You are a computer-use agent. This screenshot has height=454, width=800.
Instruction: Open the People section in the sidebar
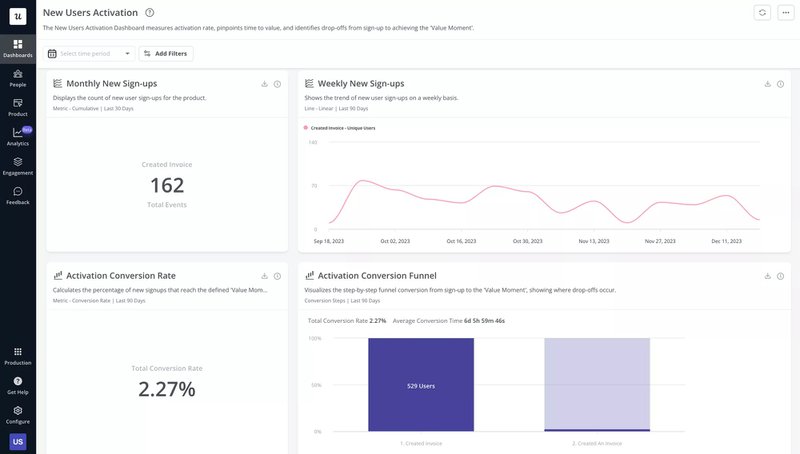tap(17, 78)
